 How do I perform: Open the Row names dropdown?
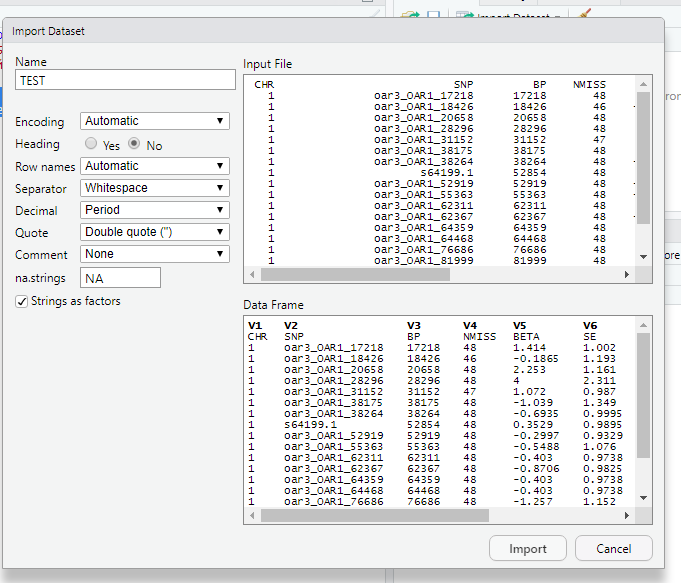point(155,166)
